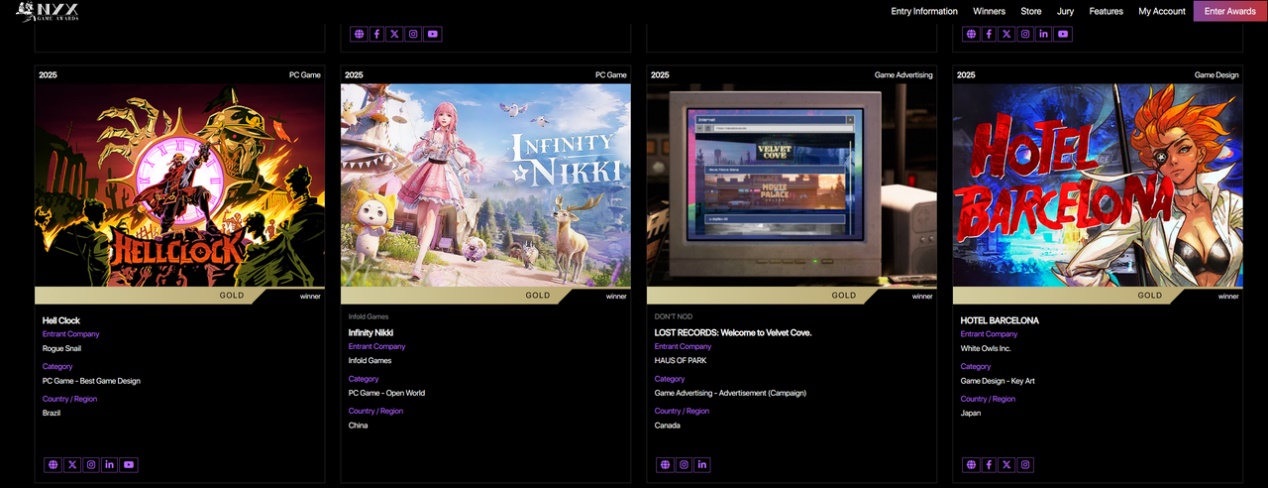This screenshot has height=488, width=1268.
Task: Open HOTEL BARCELONA's Instagram icon
Action: 1025,465
